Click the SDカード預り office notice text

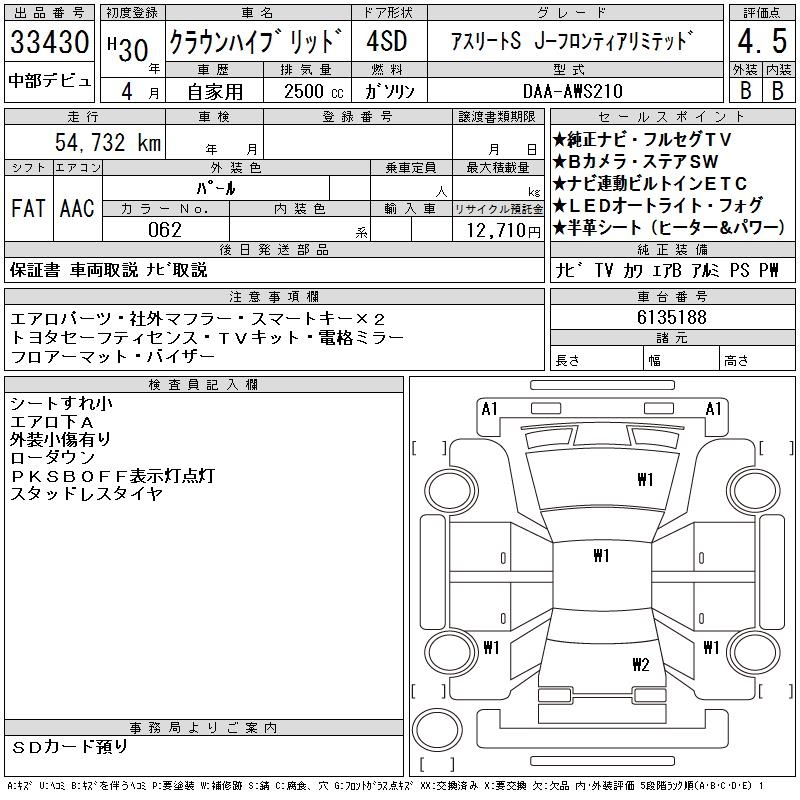[x=71, y=747]
